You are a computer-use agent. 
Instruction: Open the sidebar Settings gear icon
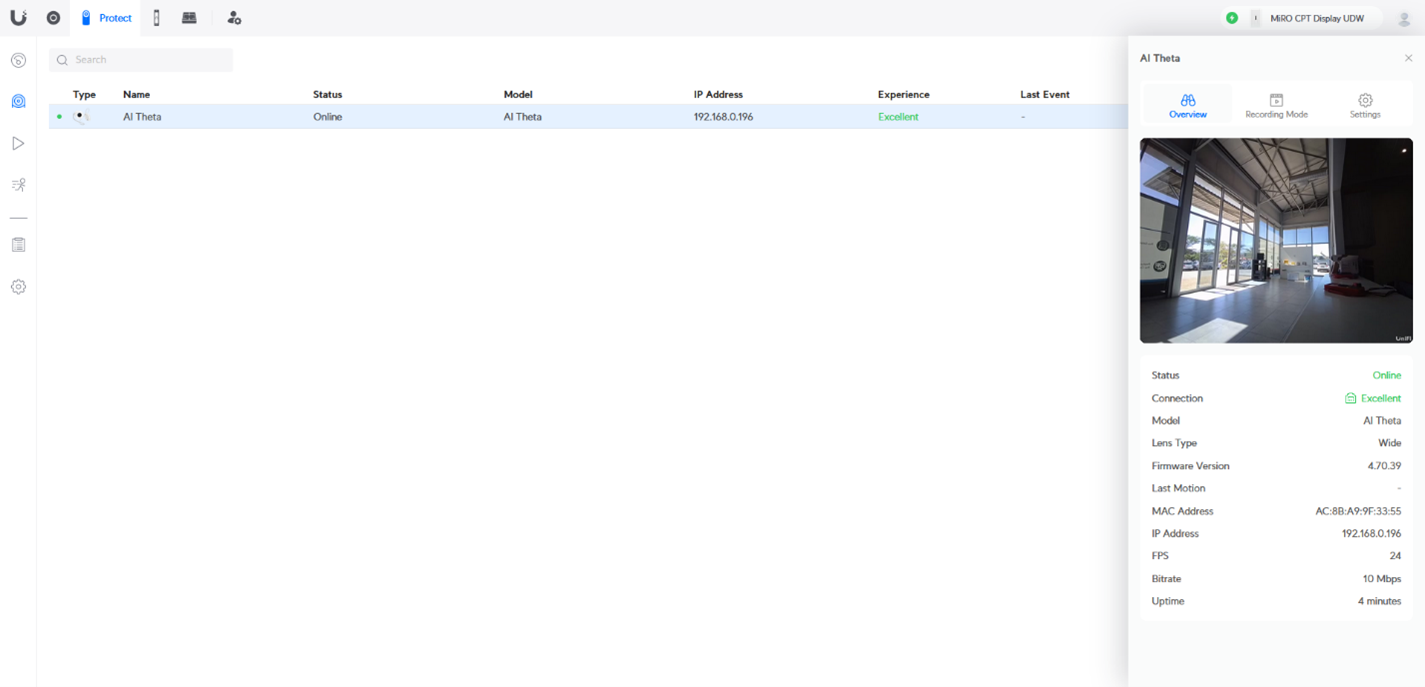(x=18, y=287)
